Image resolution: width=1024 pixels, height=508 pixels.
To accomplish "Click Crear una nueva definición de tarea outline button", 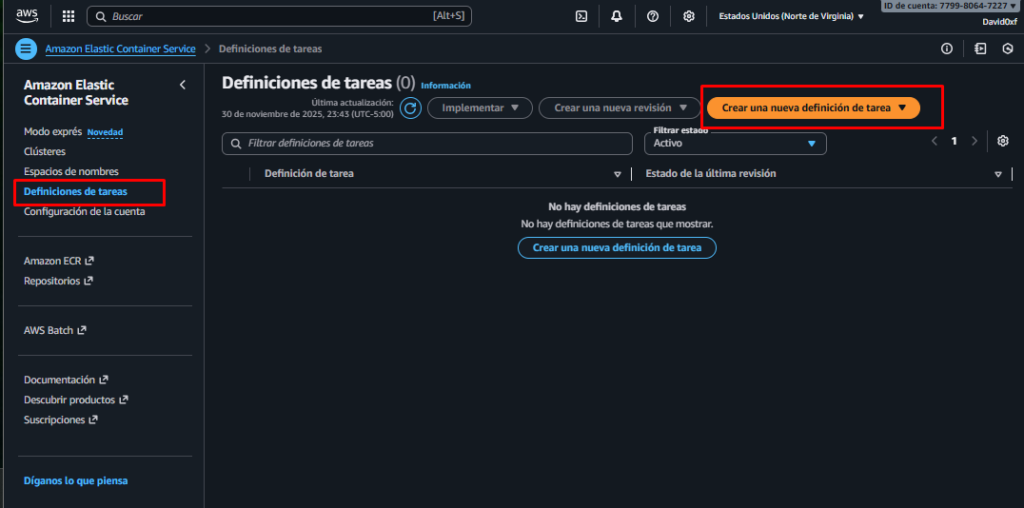I will (x=617, y=247).
